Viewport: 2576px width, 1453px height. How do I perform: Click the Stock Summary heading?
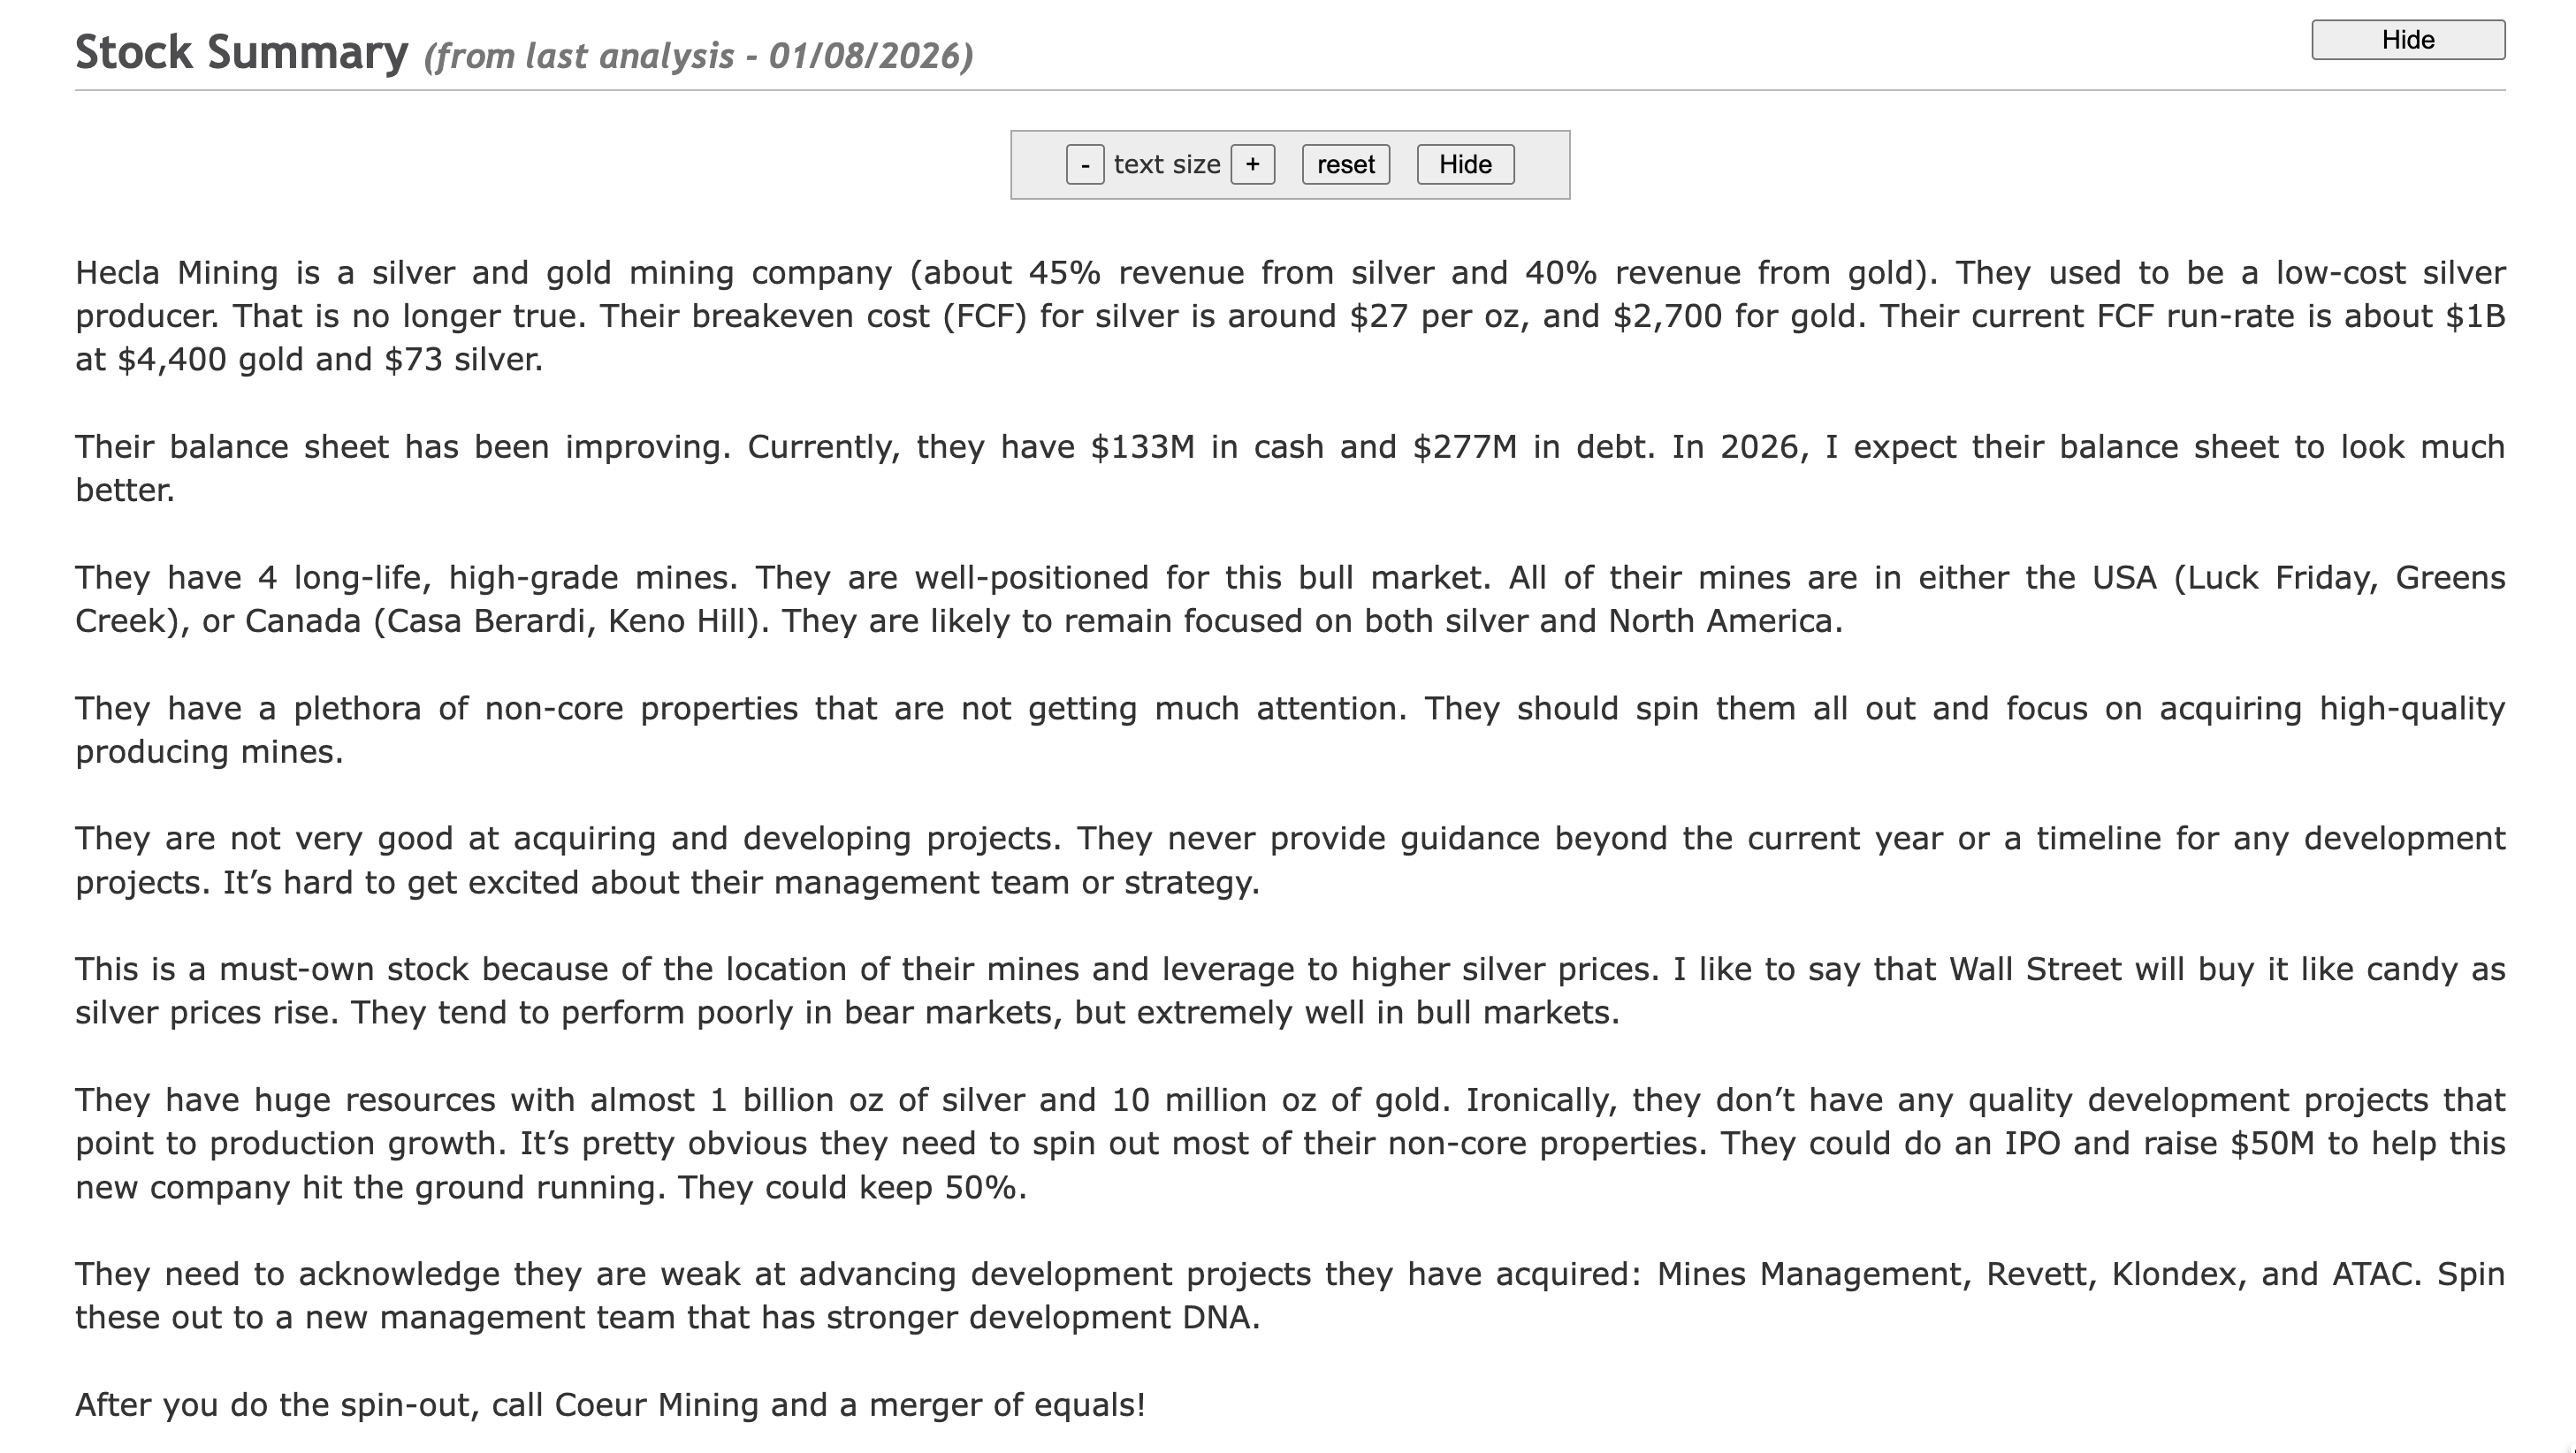(x=241, y=53)
